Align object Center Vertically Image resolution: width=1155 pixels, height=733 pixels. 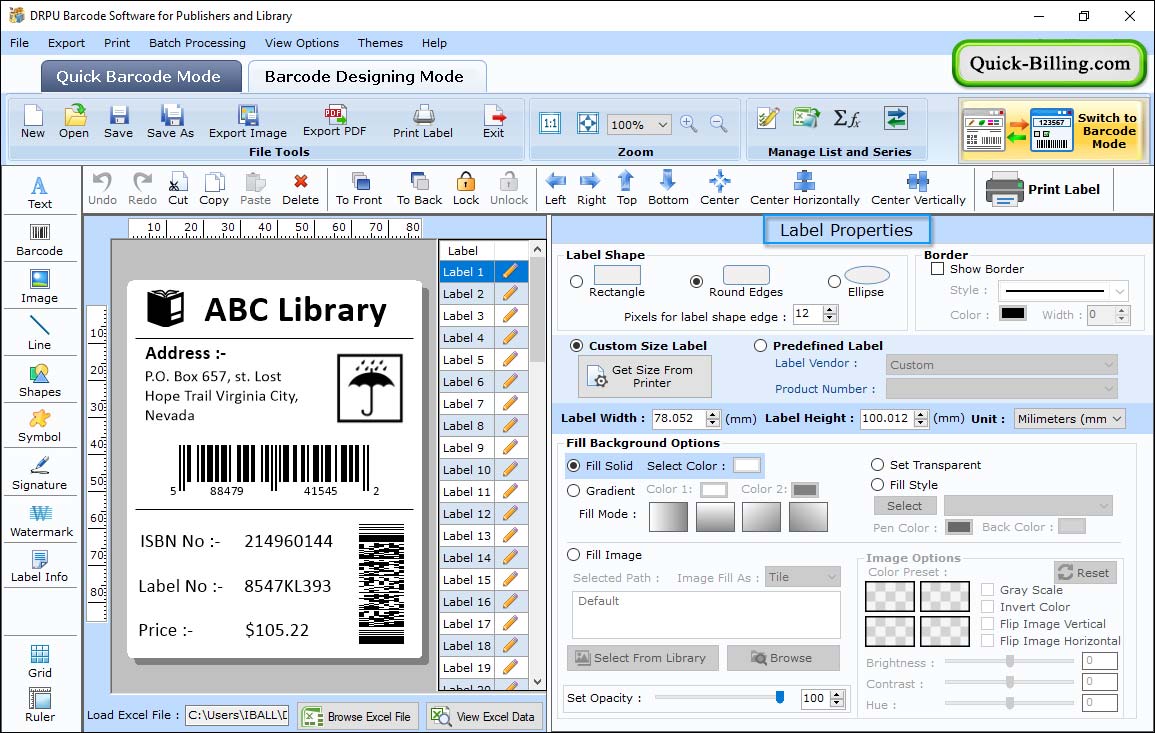[919, 189]
